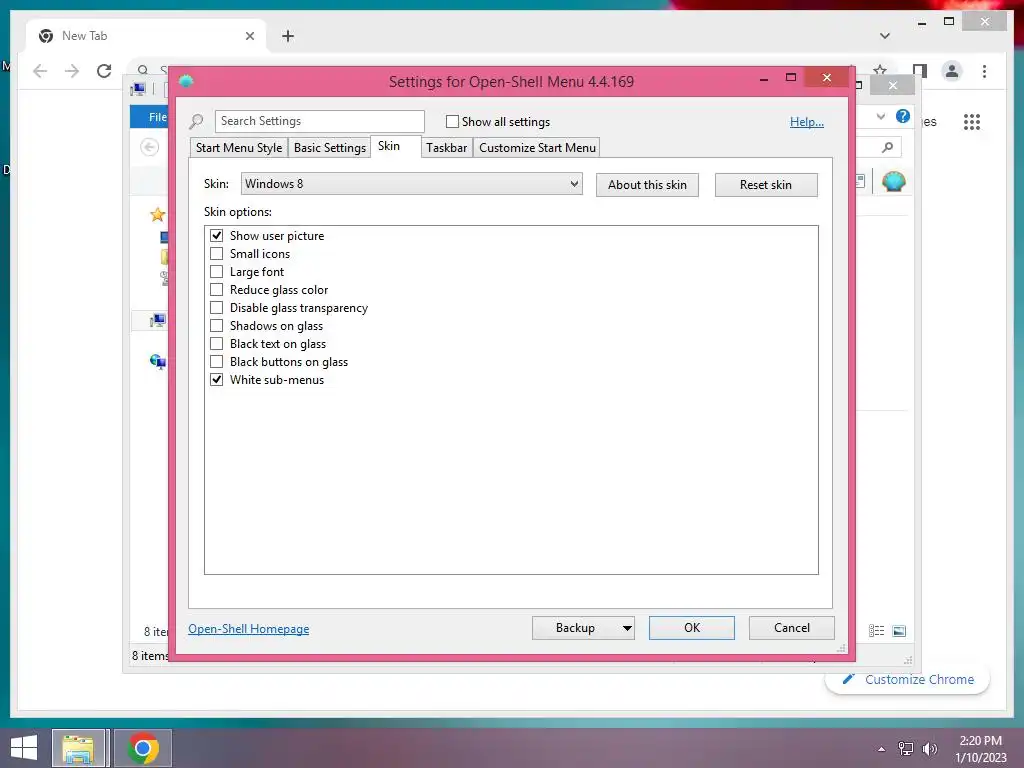Select Network icon in Explorer sidebar

(x=157, y=362)
